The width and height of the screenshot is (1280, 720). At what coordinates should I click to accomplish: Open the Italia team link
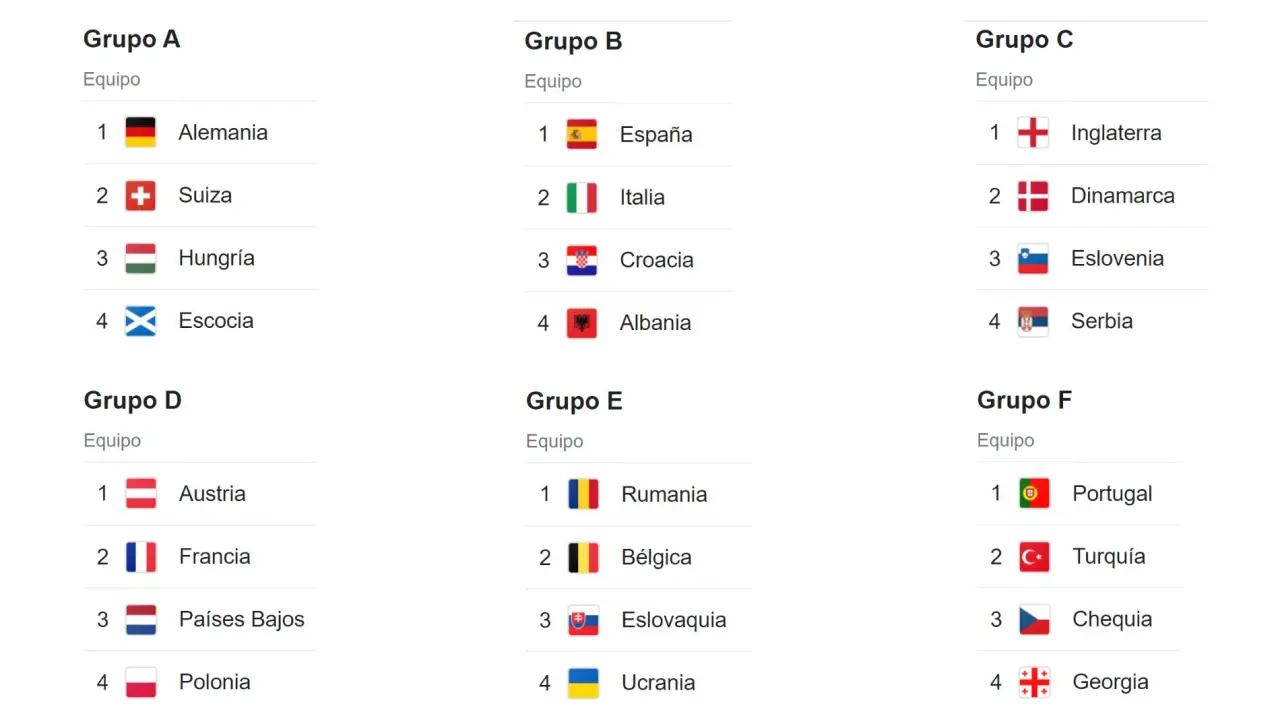(642, 197)
